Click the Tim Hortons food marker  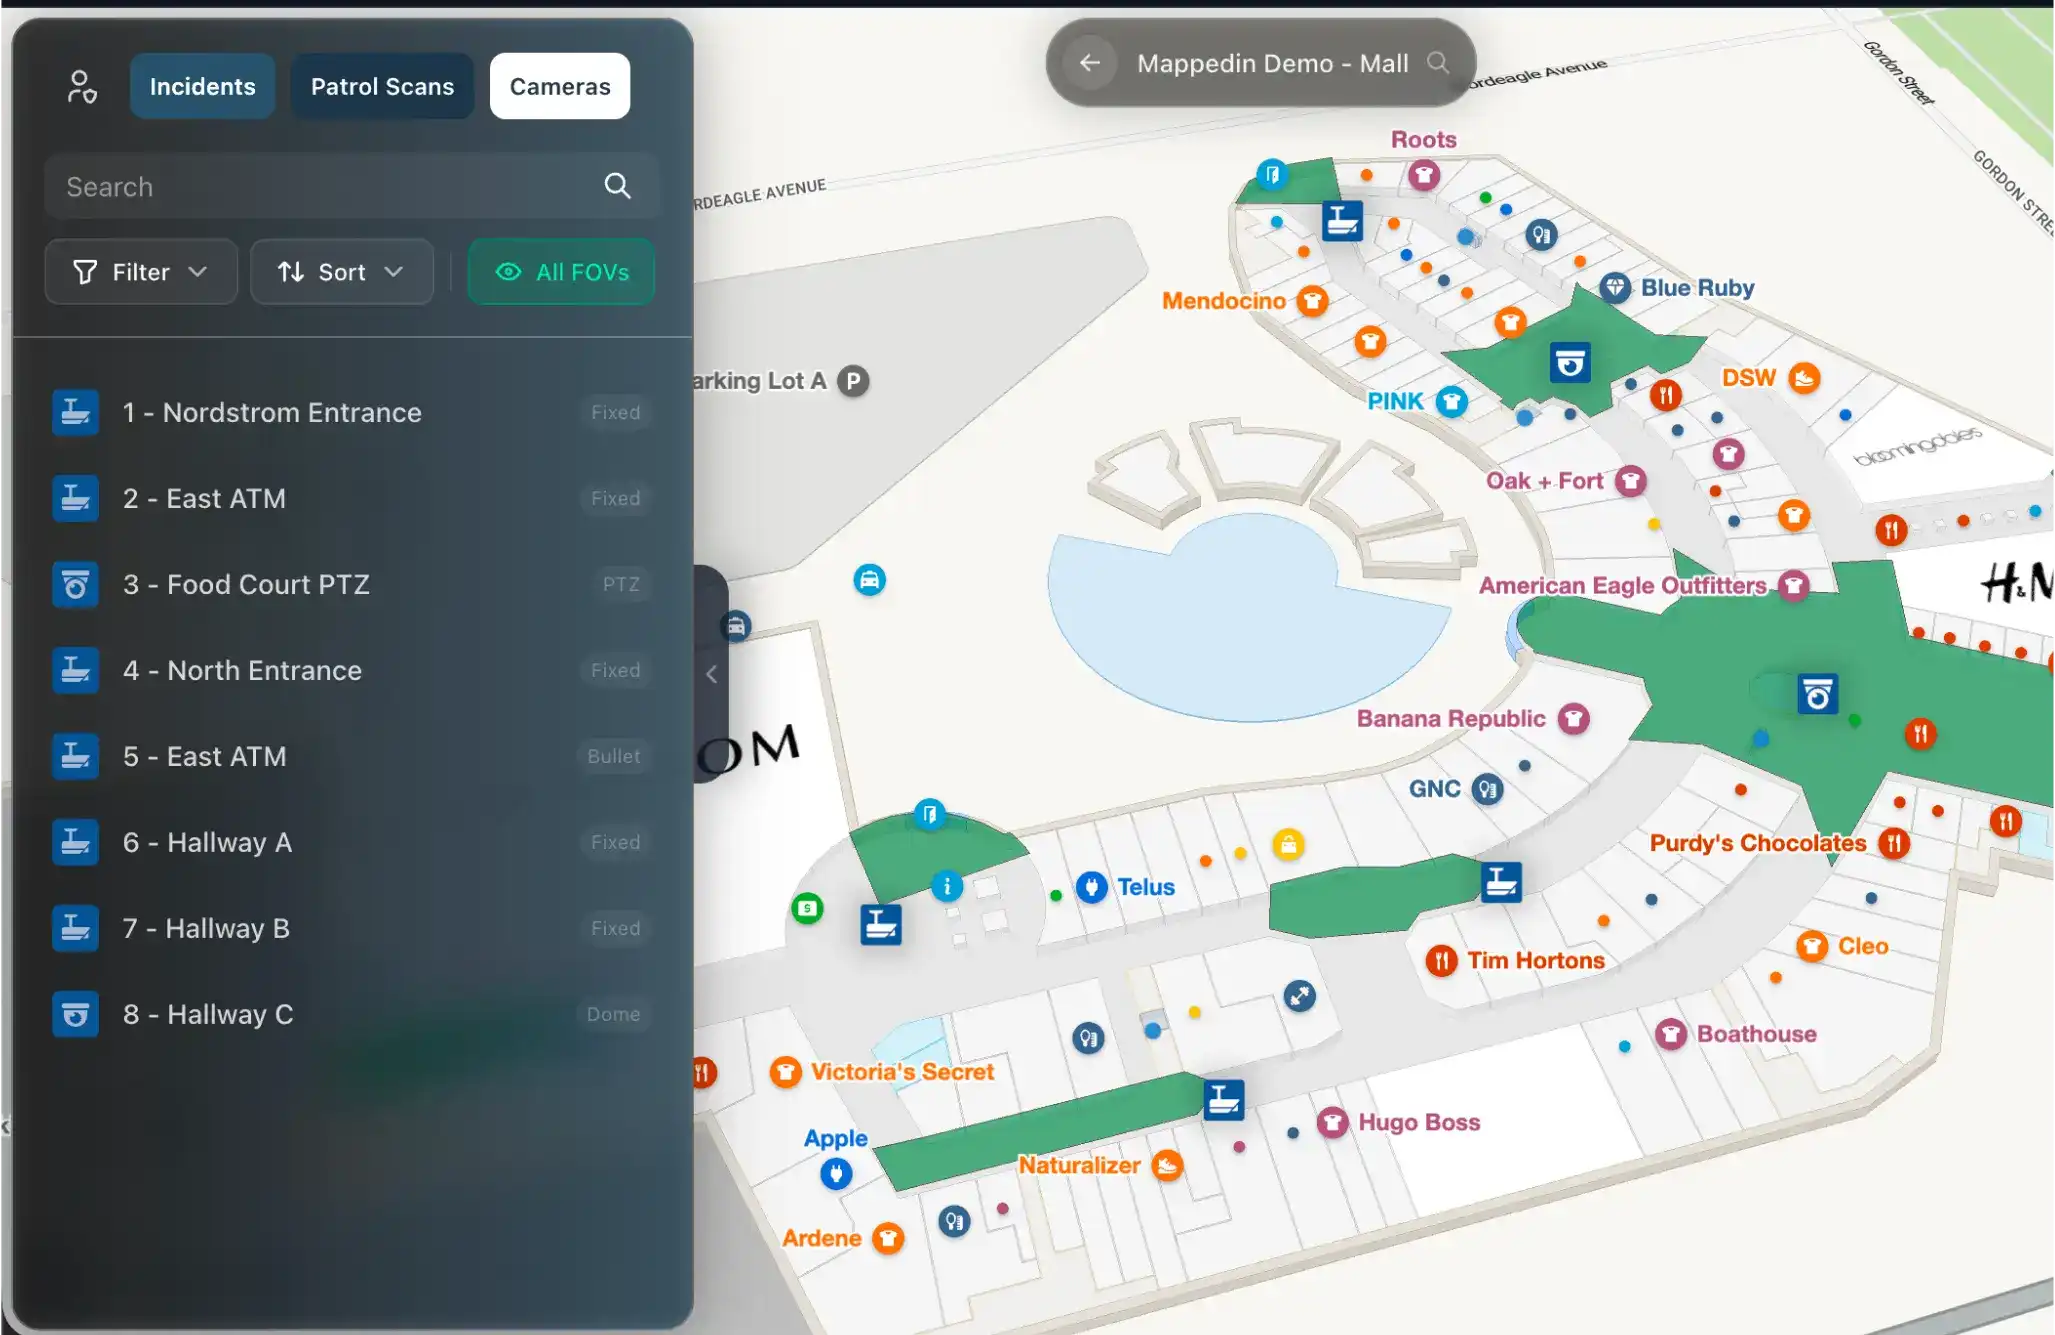(x=1441, y=961)
